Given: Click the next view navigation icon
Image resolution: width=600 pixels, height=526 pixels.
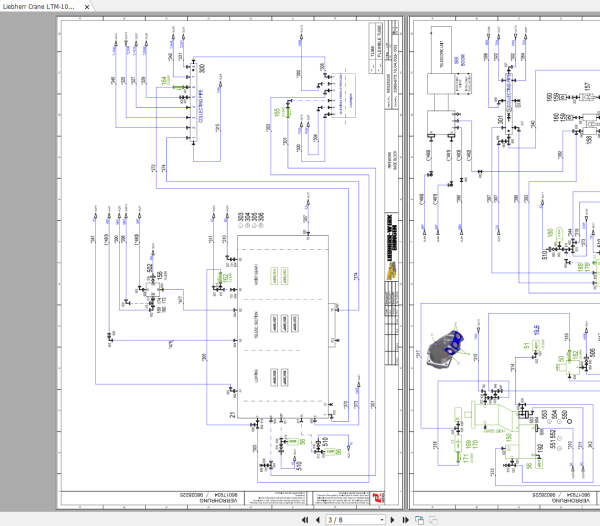Looking at the screenshot, I should [x=419, y=520].
